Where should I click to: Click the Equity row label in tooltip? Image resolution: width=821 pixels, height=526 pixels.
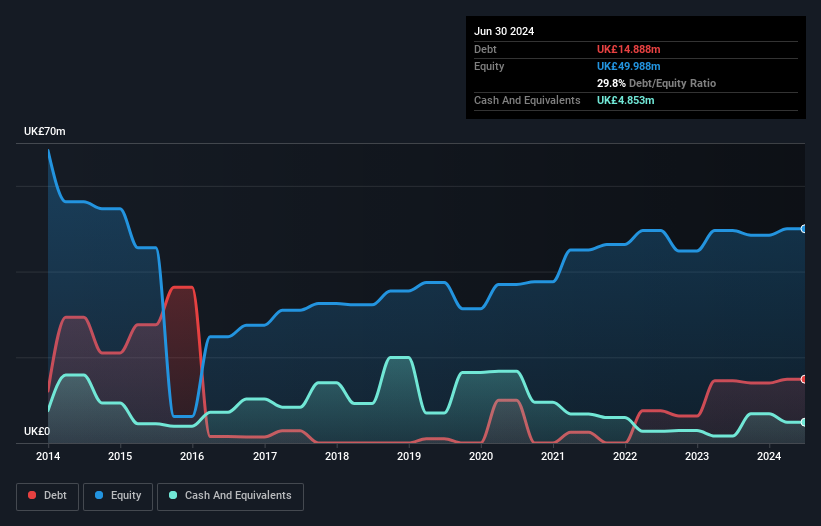[x=489, y=66]
